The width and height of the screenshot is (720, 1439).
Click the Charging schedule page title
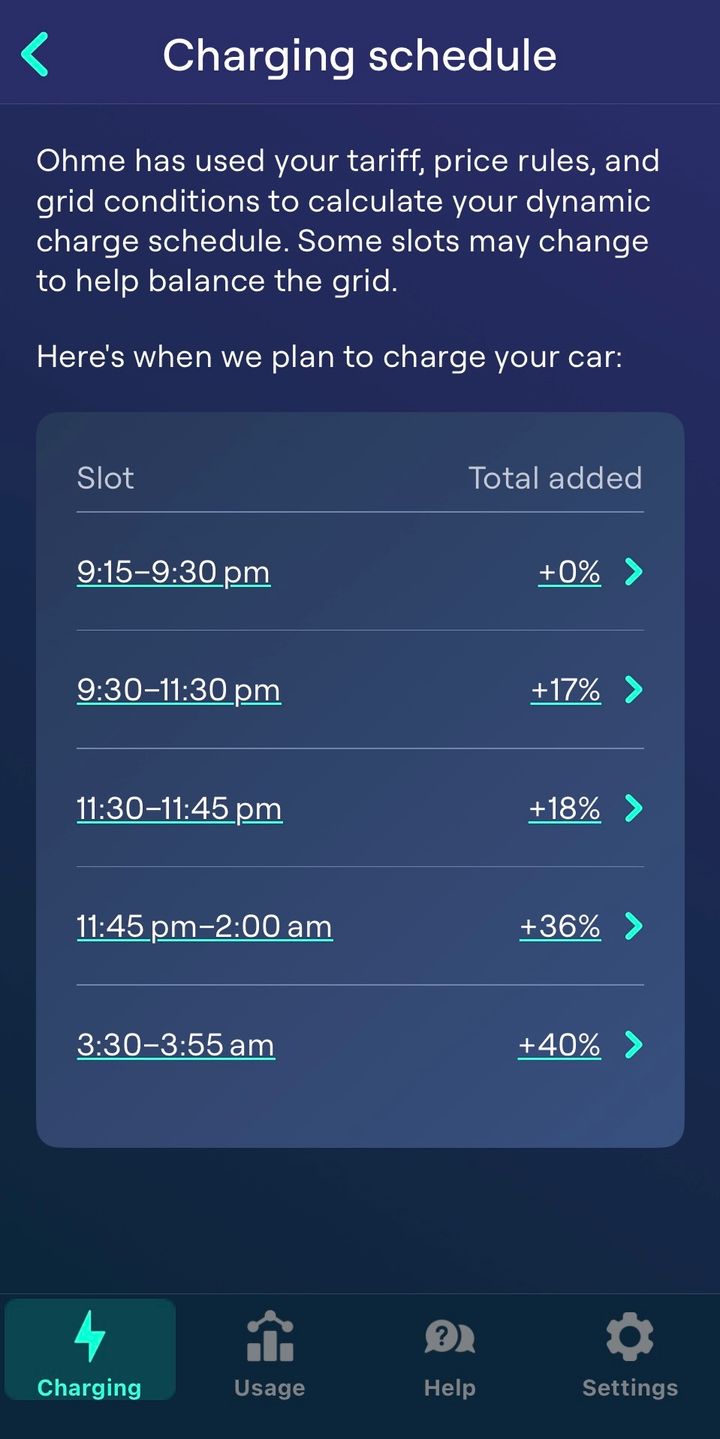tap(360, 55)
